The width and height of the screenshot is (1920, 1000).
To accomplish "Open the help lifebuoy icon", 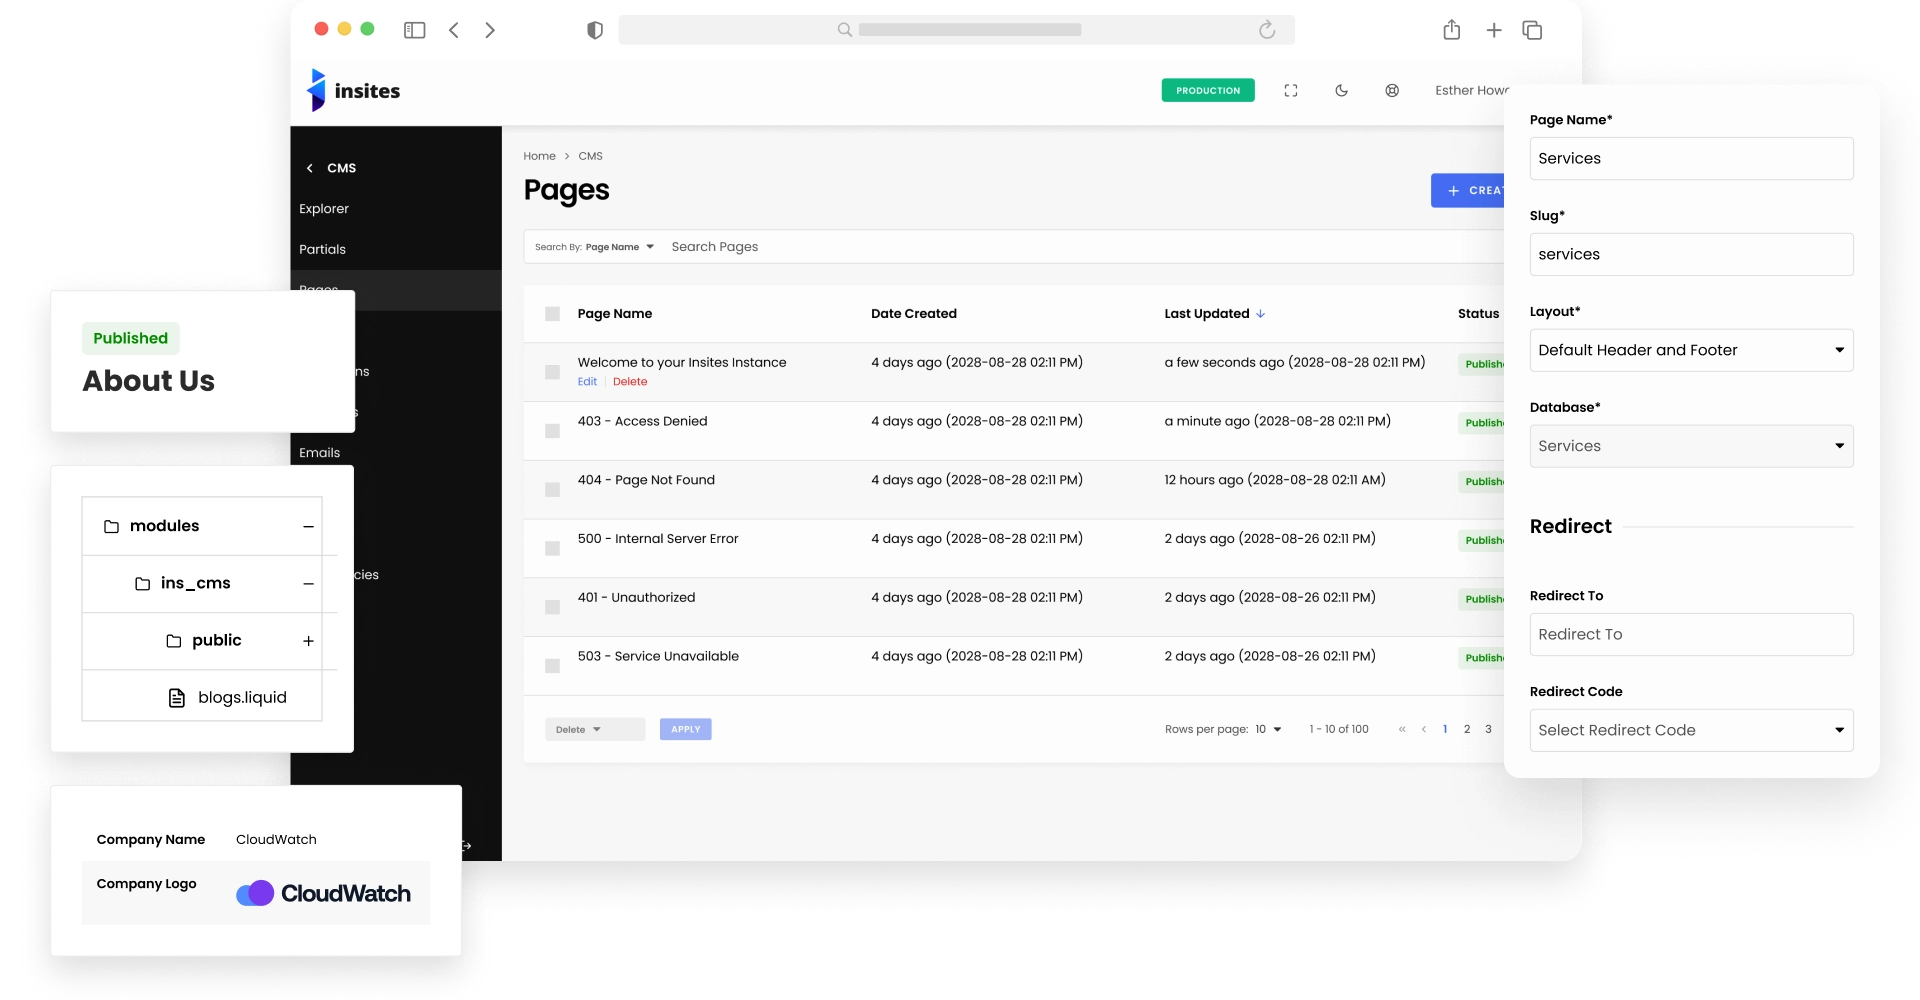I will pos(1392,90).
